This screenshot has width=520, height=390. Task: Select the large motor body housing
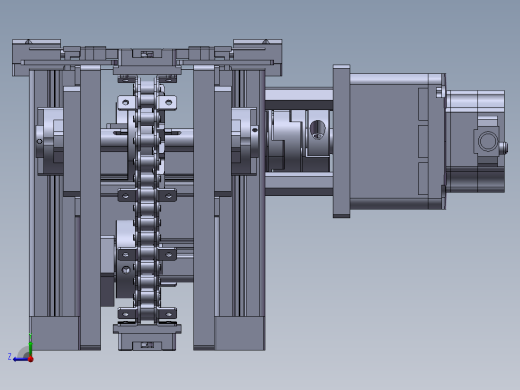(x=397, y=142)
